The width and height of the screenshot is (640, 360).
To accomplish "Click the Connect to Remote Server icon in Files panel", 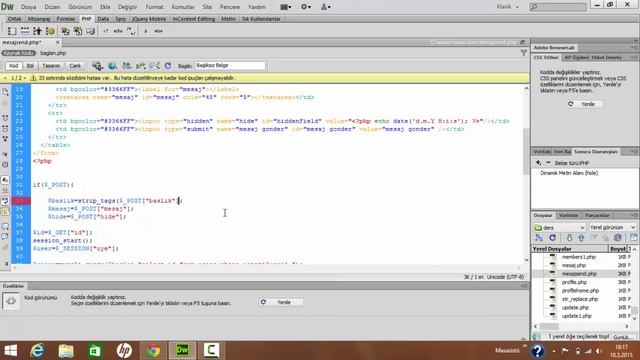I will point(539,238).
